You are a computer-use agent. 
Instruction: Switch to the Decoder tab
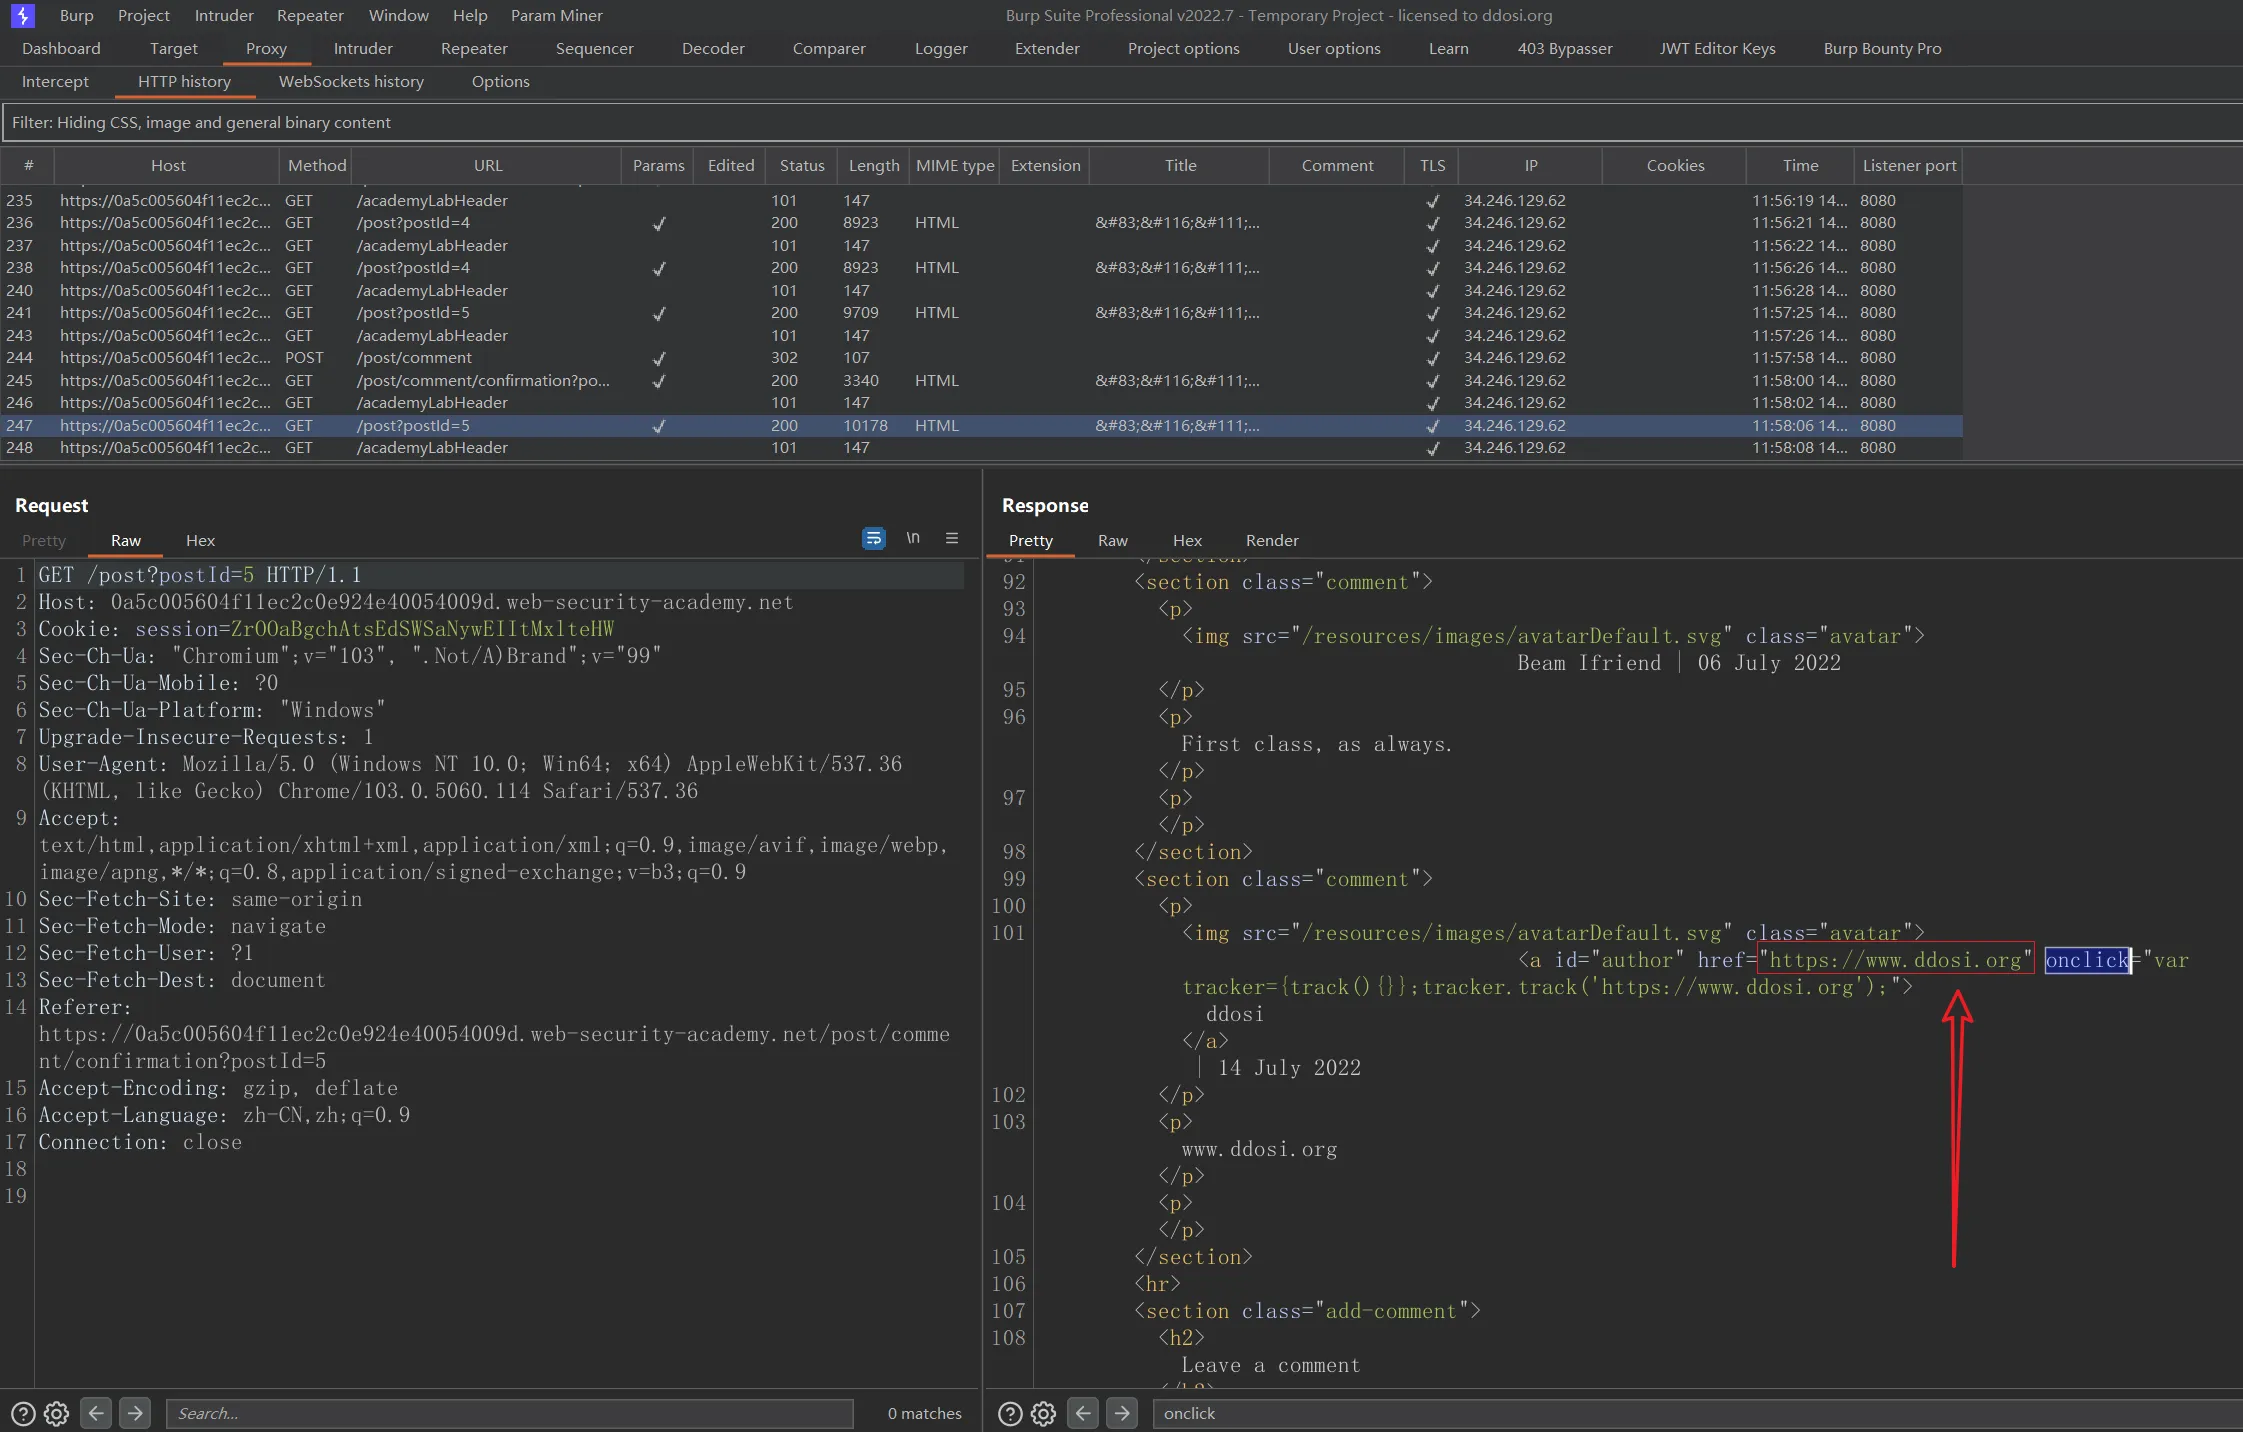(x=713, y=48)
